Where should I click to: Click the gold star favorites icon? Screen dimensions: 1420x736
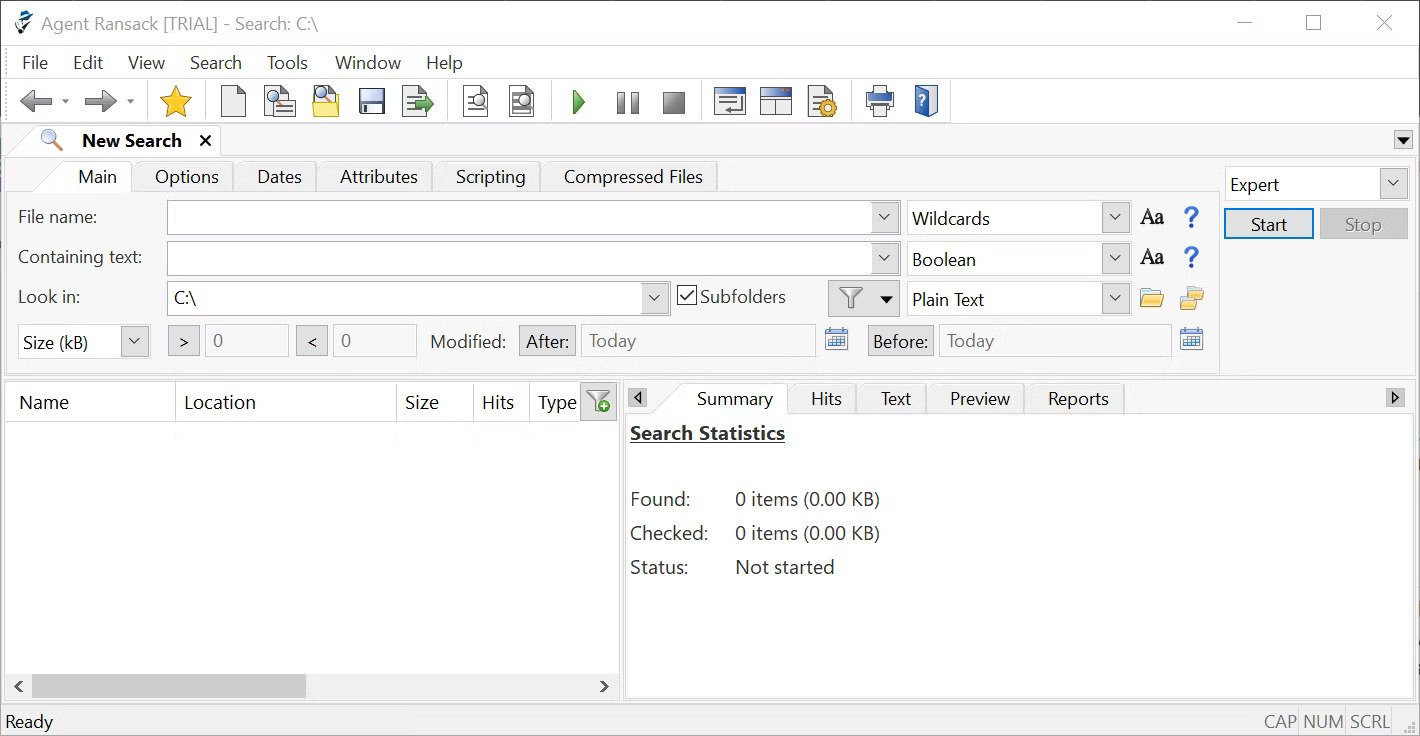(175, 102)
